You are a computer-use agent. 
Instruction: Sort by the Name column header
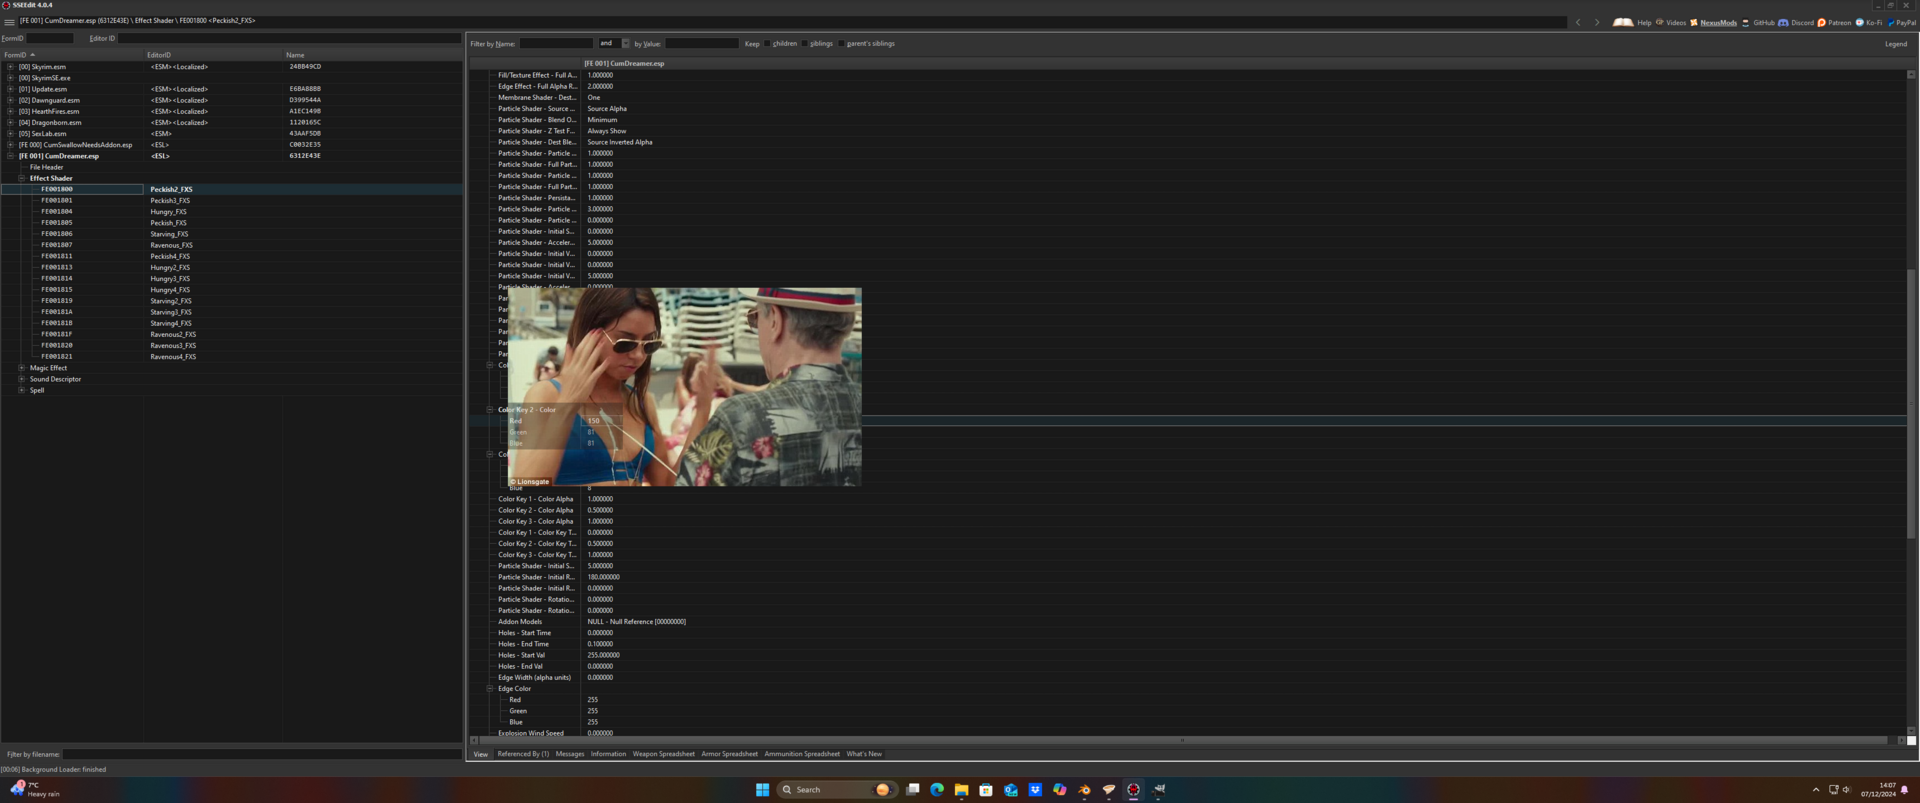(372, 55)
